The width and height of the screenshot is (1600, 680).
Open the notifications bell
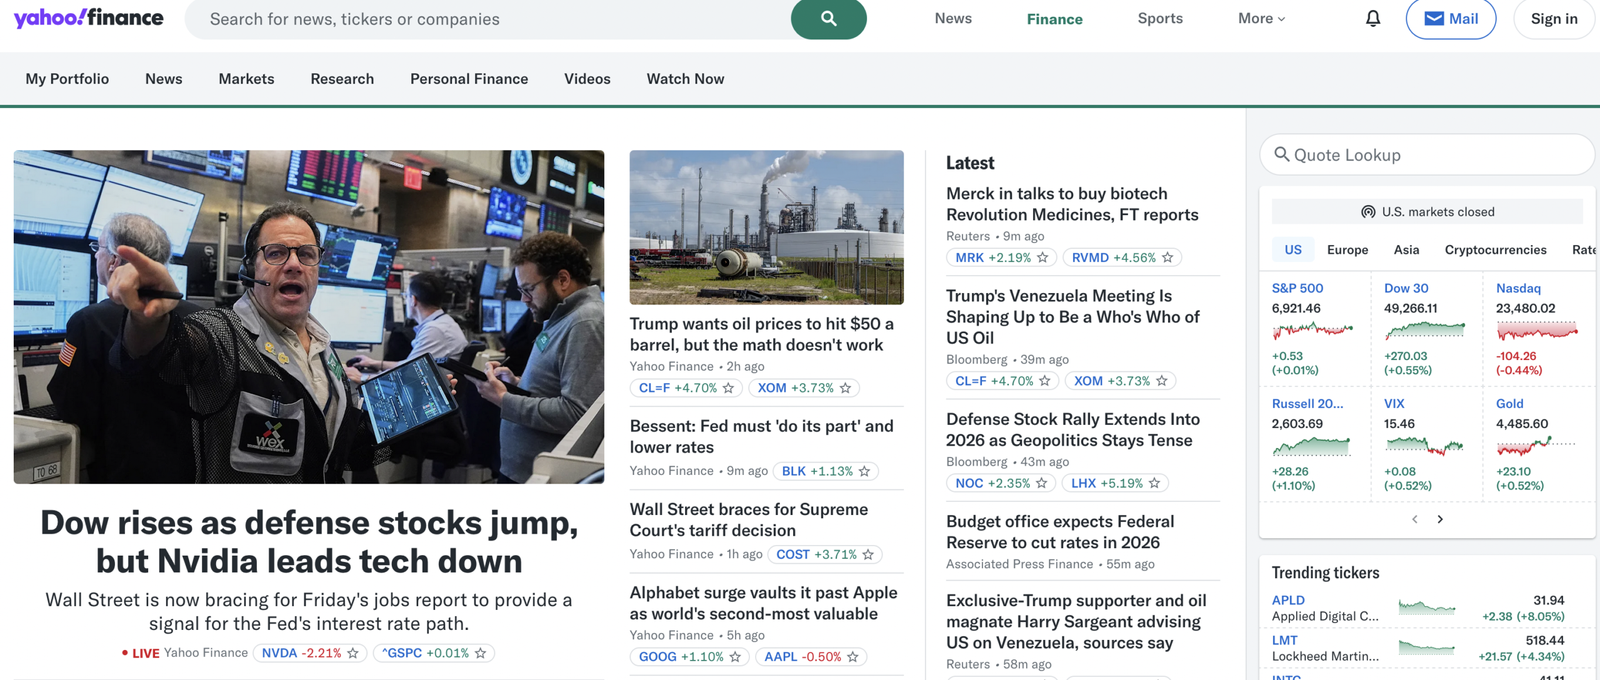(1373, 19)
